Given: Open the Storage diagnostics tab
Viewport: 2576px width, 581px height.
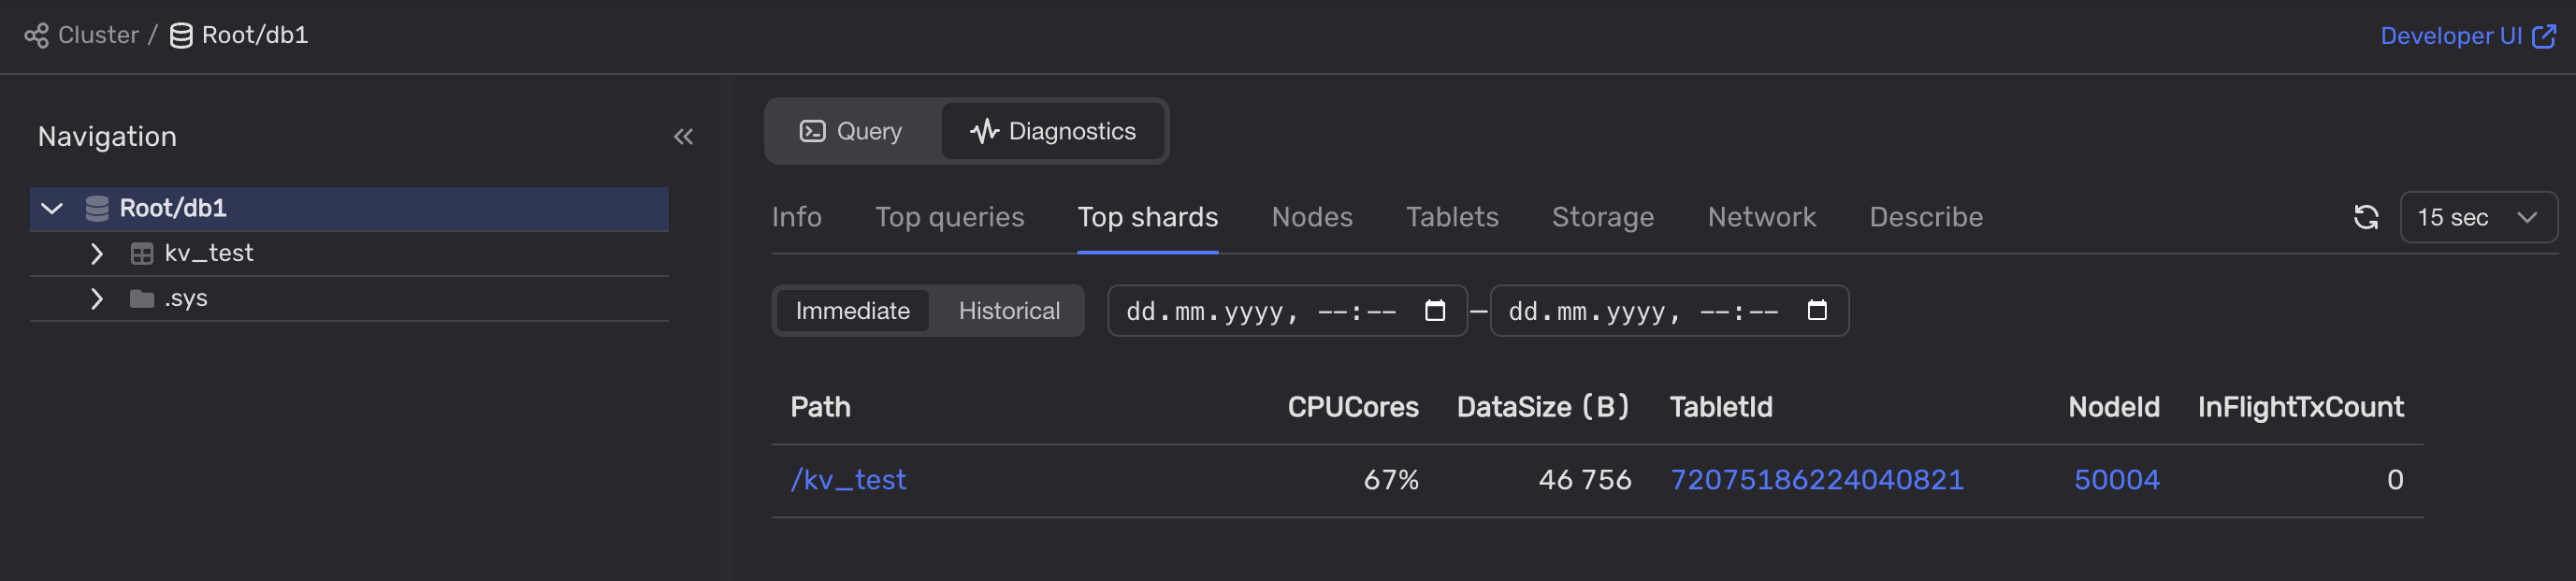Looking at the screenshot, I should 1602,217.
